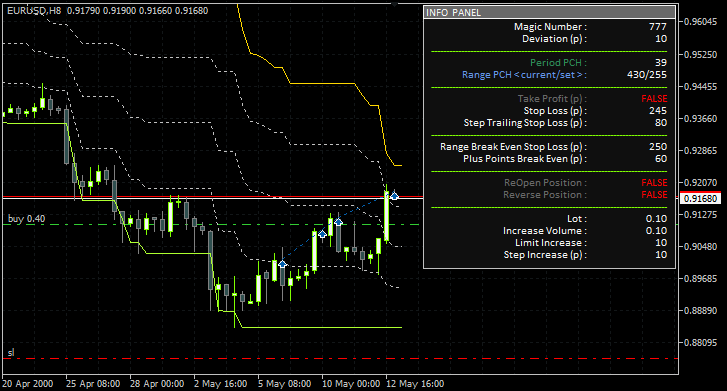
Task: Click the Stop Loss value 245
Action: [658, 111]
